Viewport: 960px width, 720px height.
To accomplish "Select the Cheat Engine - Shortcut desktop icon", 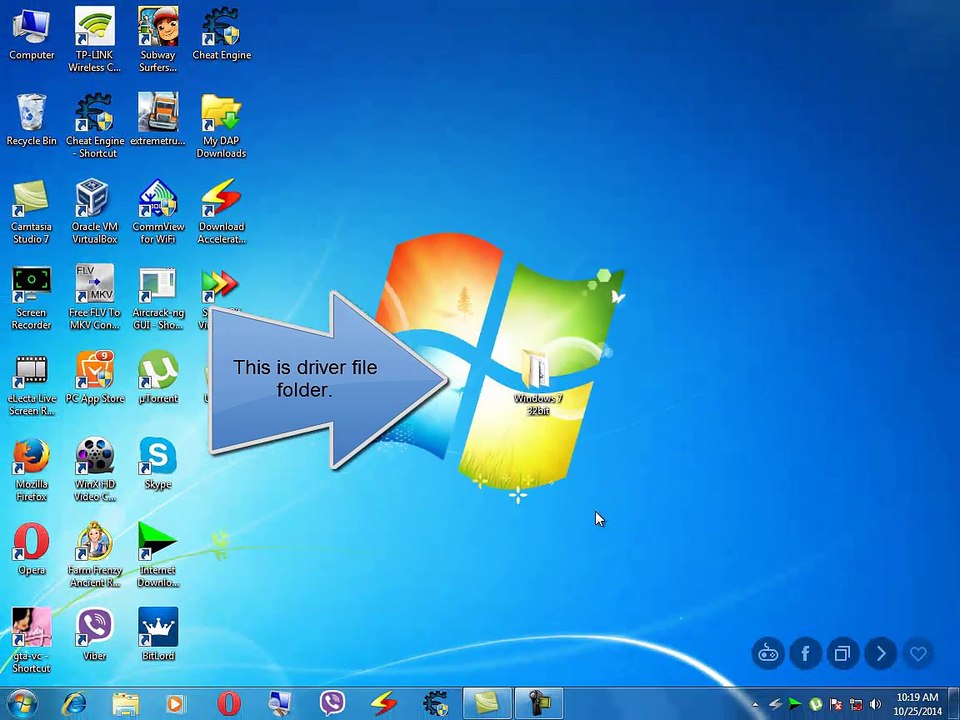I will 95,126.
